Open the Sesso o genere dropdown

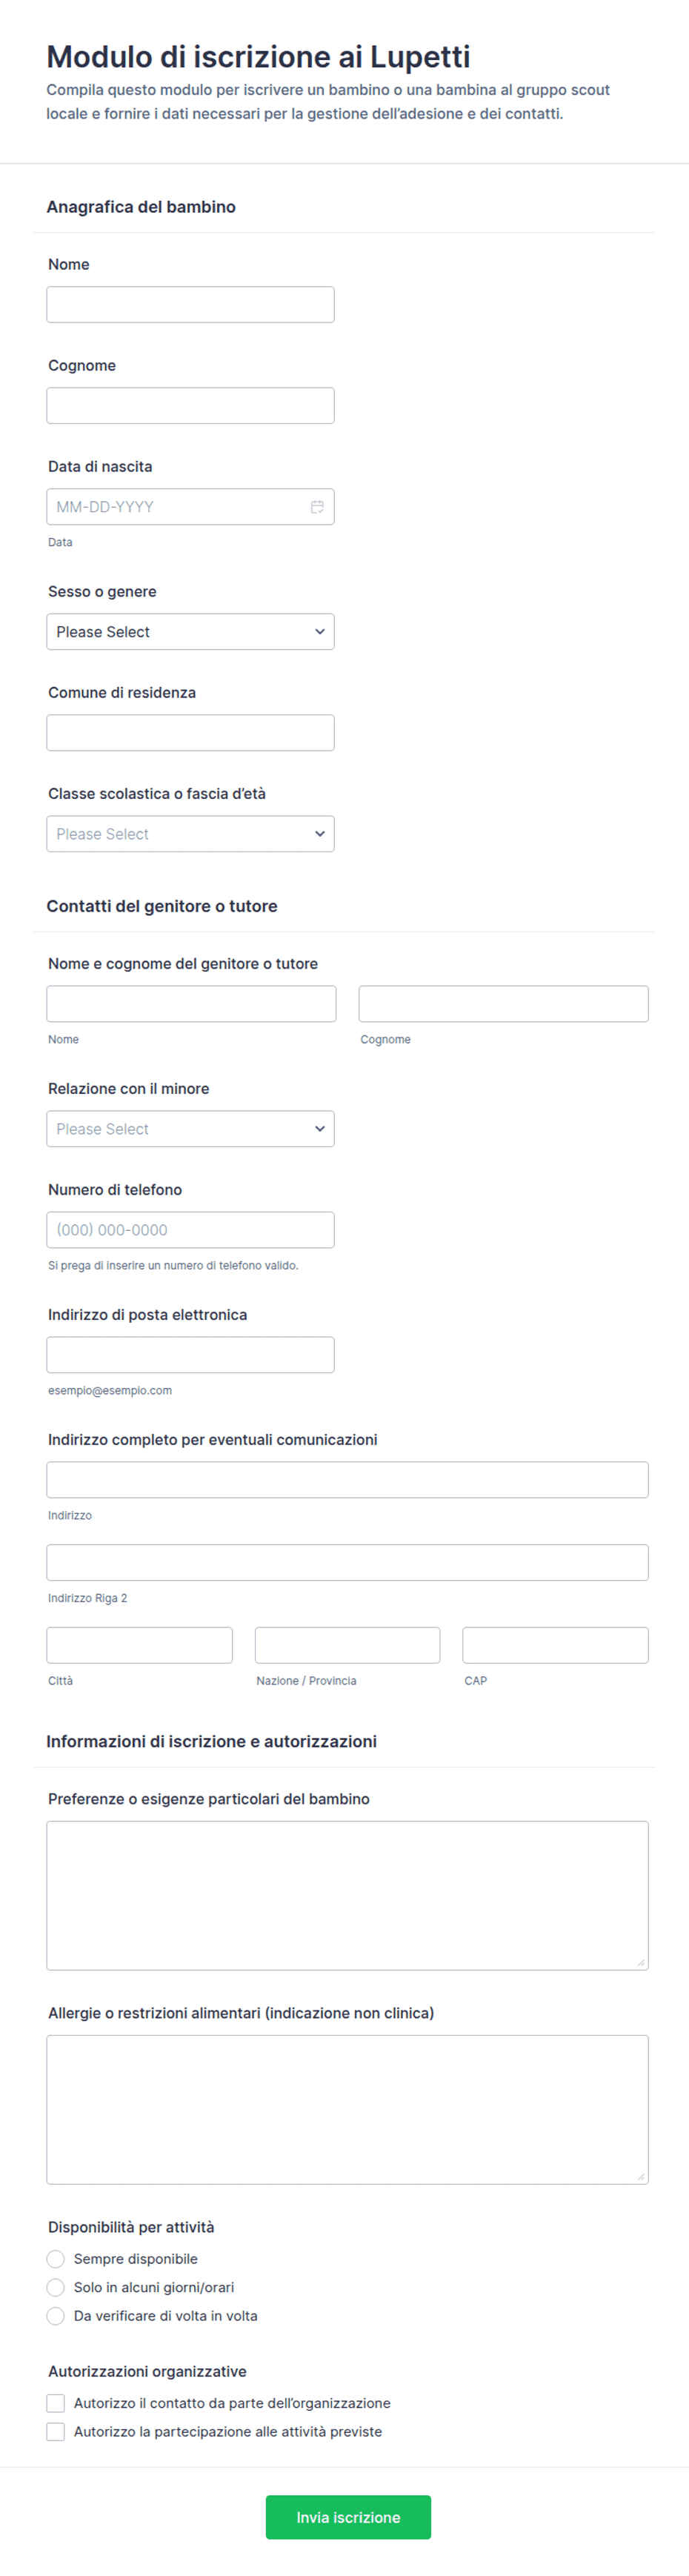190,632
